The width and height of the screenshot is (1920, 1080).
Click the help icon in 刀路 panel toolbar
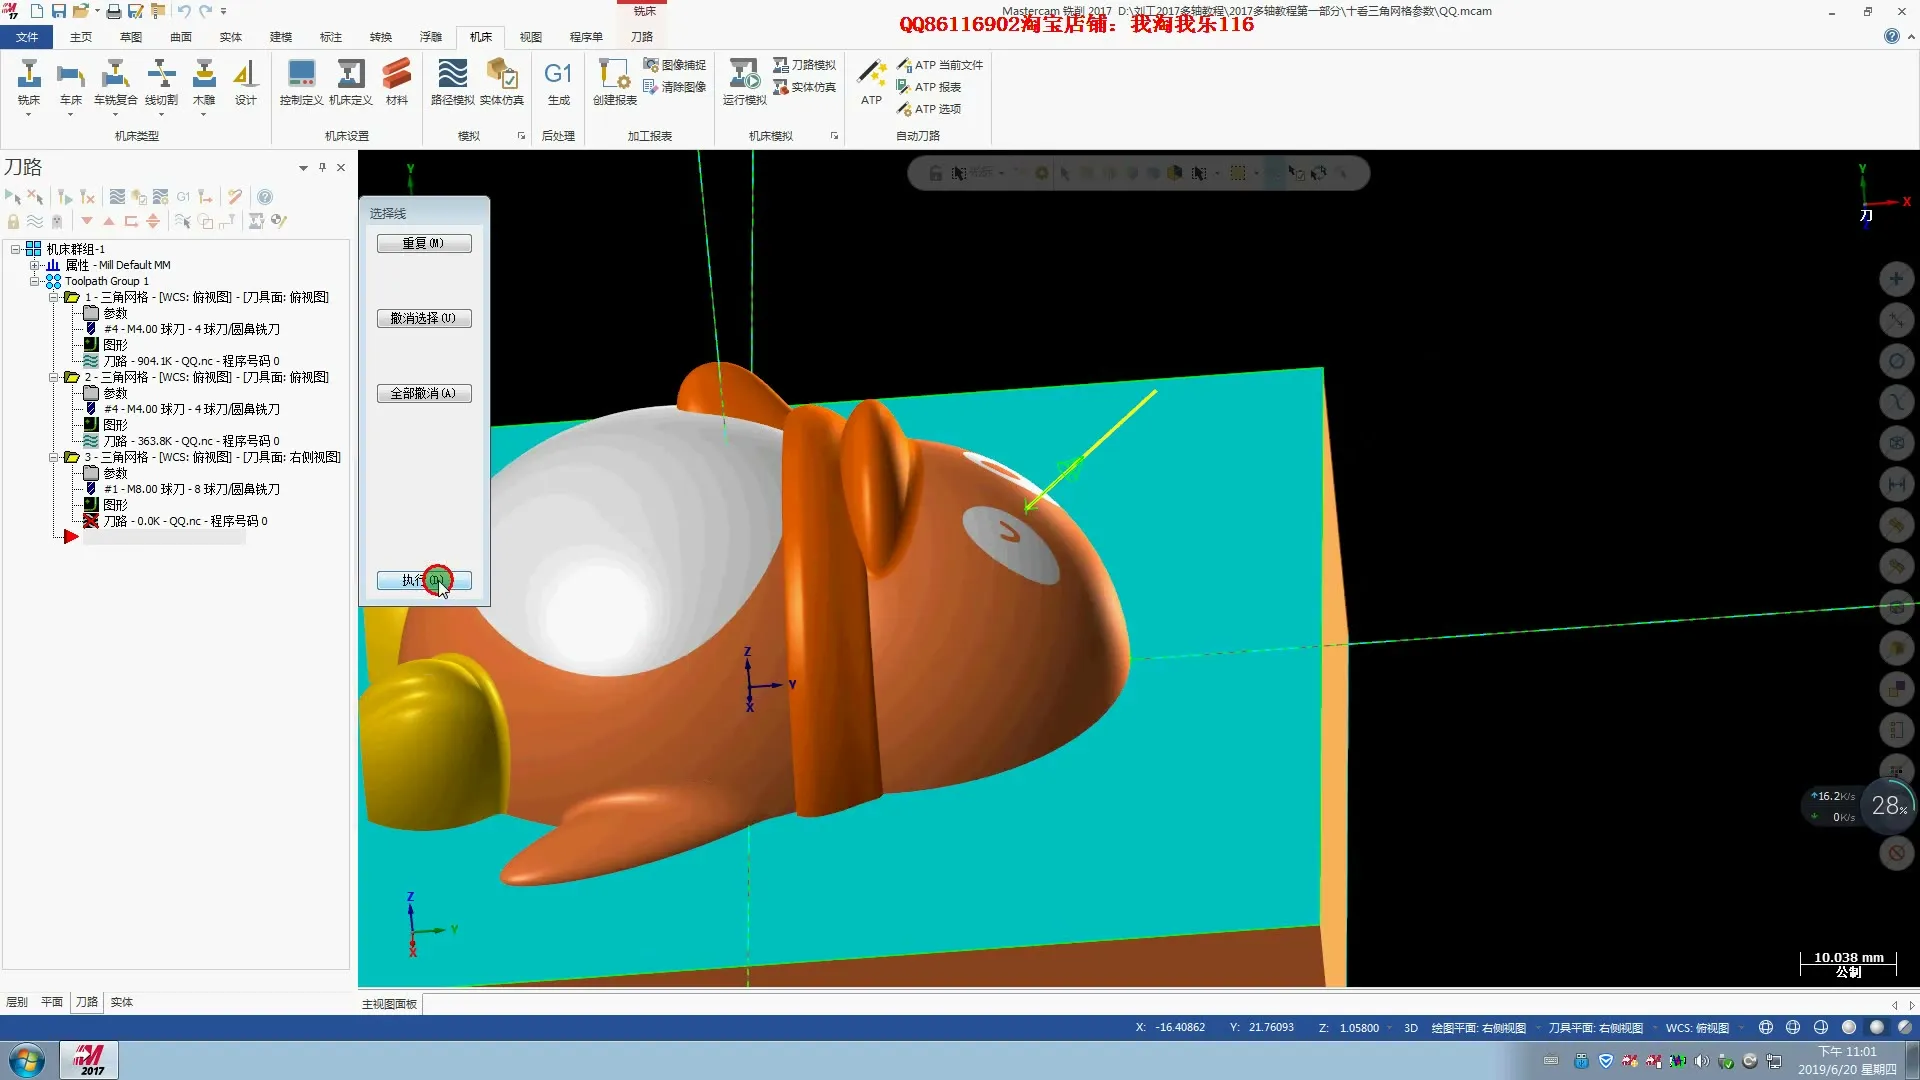265,197
